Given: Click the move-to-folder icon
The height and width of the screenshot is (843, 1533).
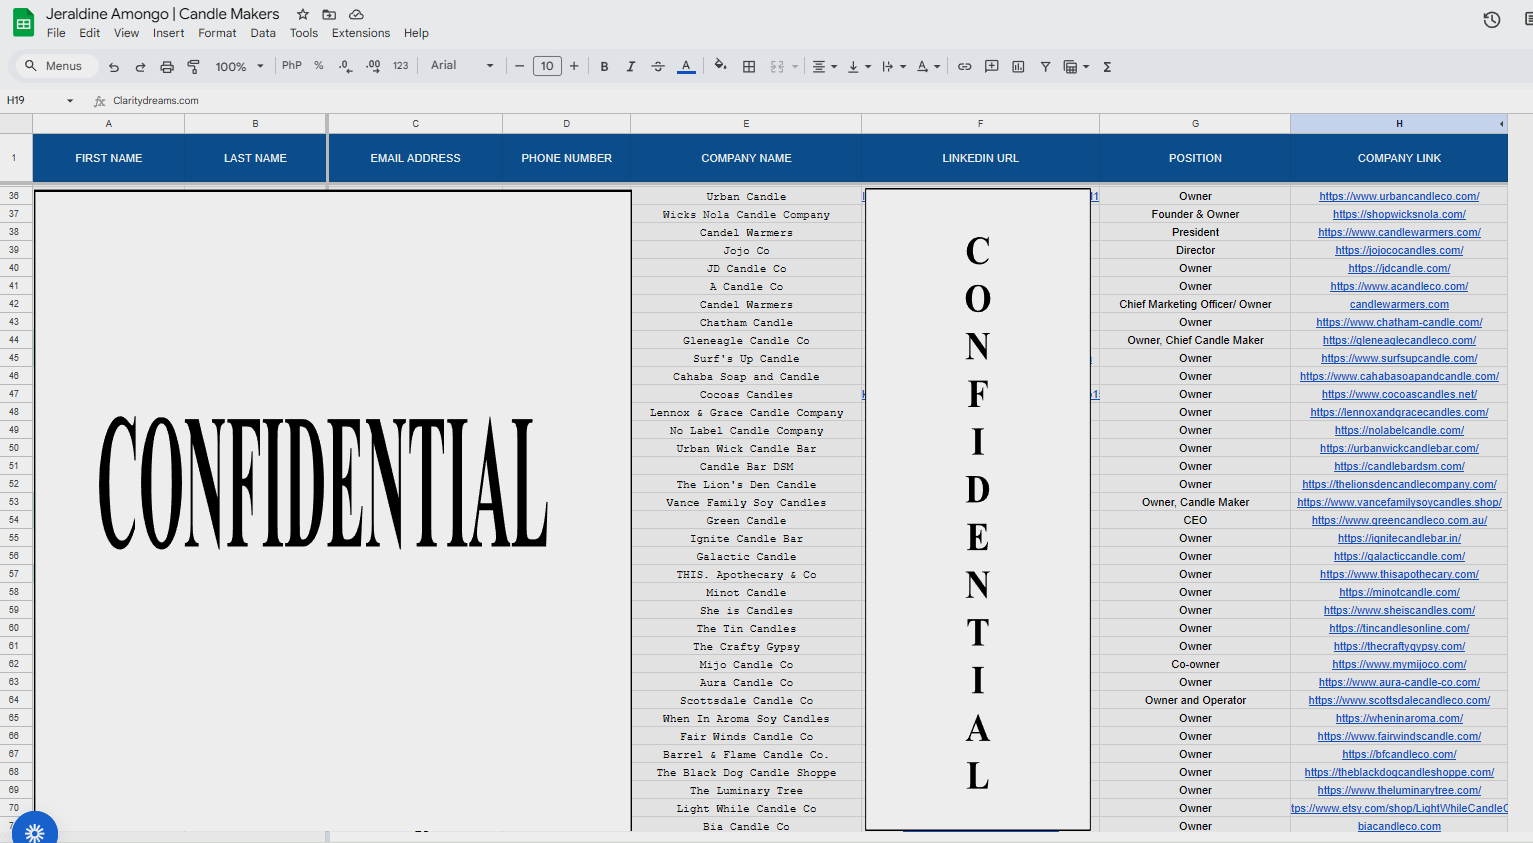Looking at the screenshot, I should (329, 14).
